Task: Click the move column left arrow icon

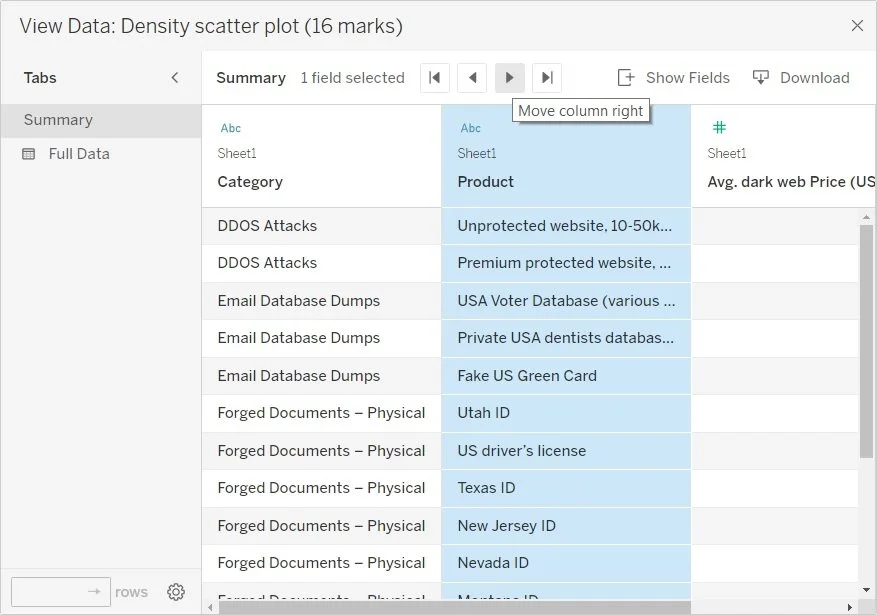Action: pyautogui.click(x=472, y=77)
